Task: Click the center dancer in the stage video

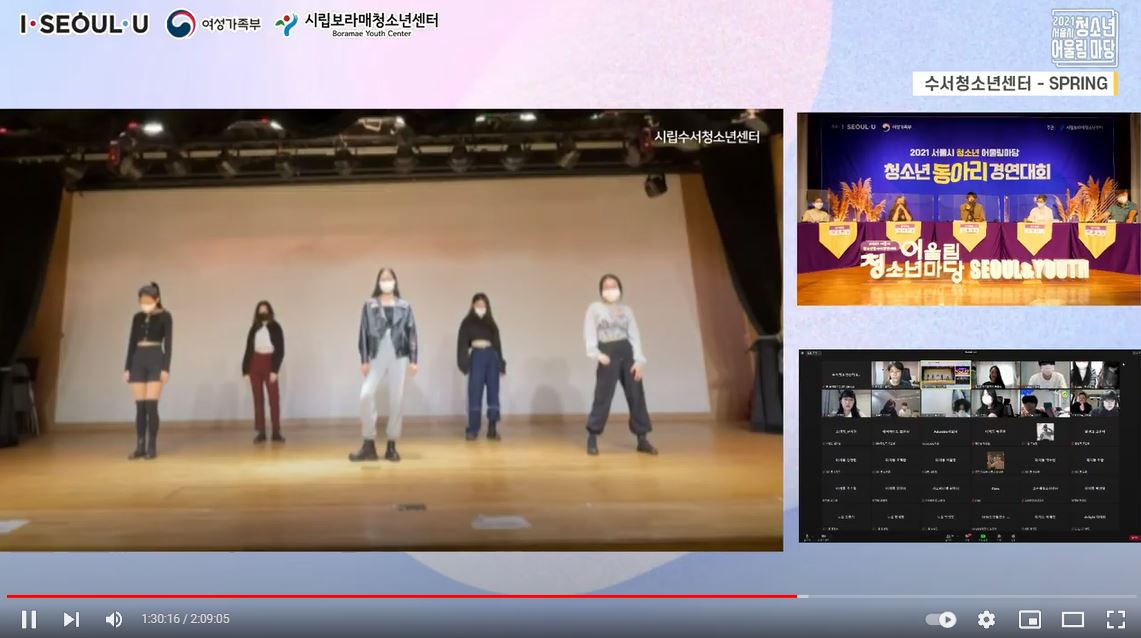Action: [x=388, y=362]
